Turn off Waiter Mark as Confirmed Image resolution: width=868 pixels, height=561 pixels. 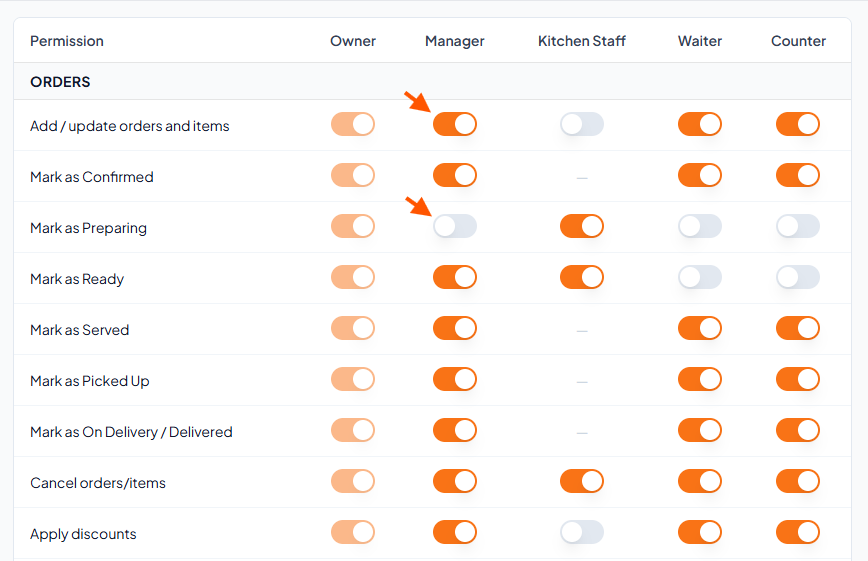[x=700, y=175]
